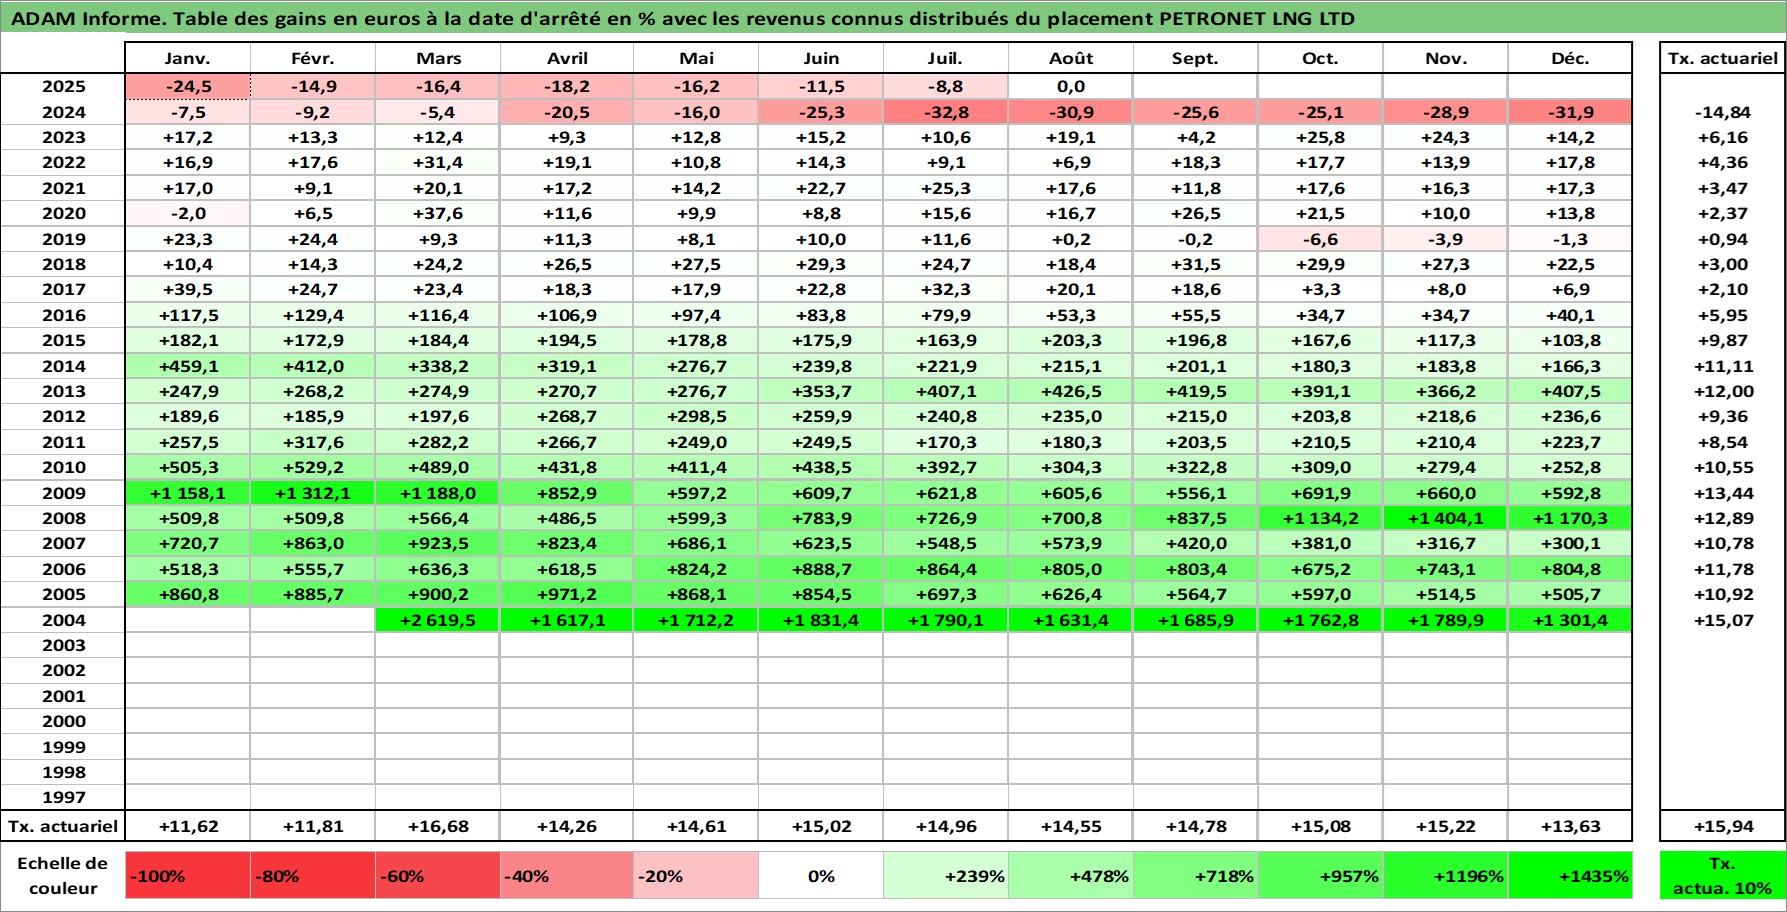Select the +971,2 cell in 2005
The width and height of the screenshot is (1787, 912).
coord(567,594)
